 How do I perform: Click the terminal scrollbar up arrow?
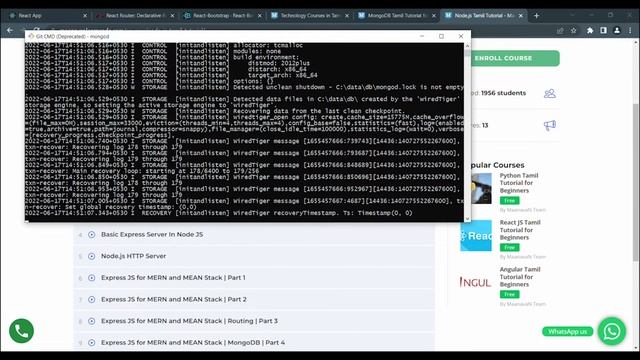pyautogui.click(x=467, y=46)
